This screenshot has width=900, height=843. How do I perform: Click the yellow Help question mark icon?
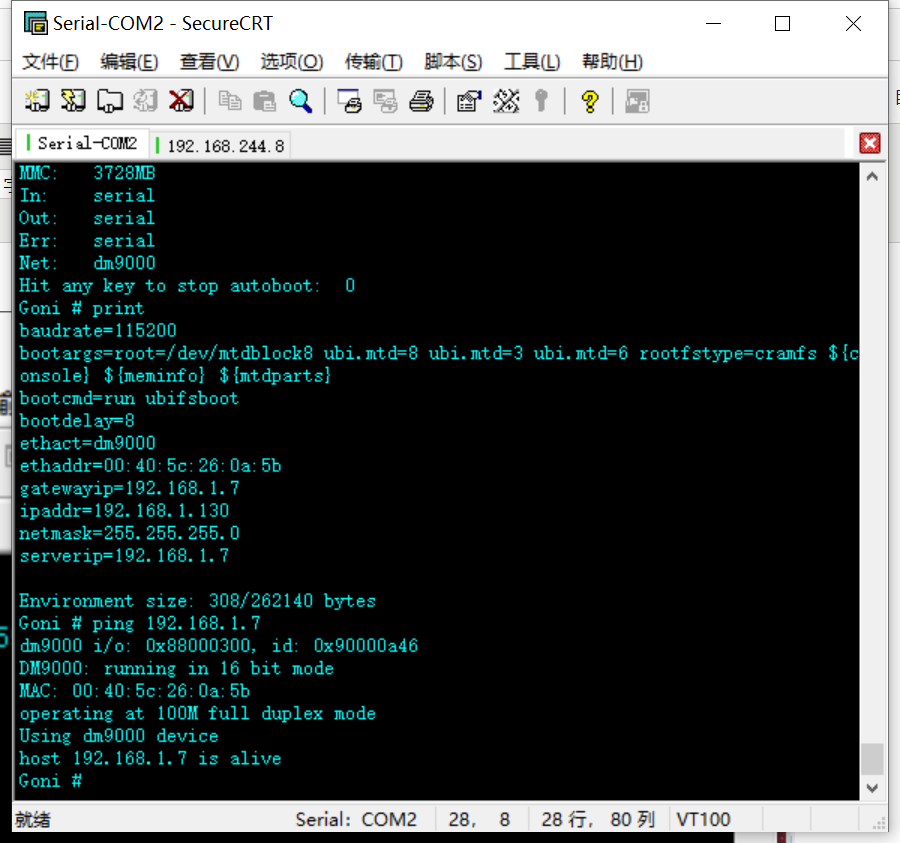pos(589,101)
